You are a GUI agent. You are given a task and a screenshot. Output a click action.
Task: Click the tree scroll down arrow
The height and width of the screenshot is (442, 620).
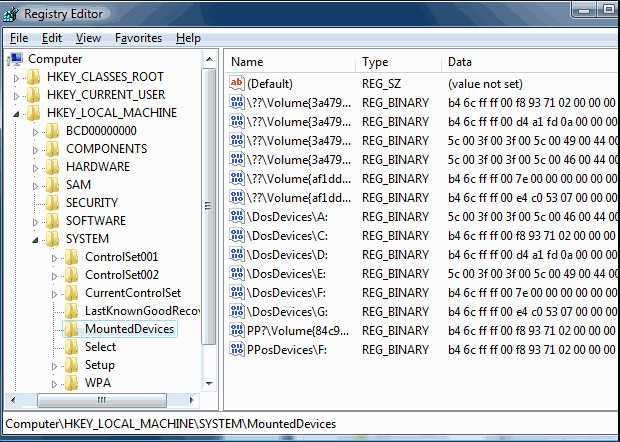[x=209, y=383]
